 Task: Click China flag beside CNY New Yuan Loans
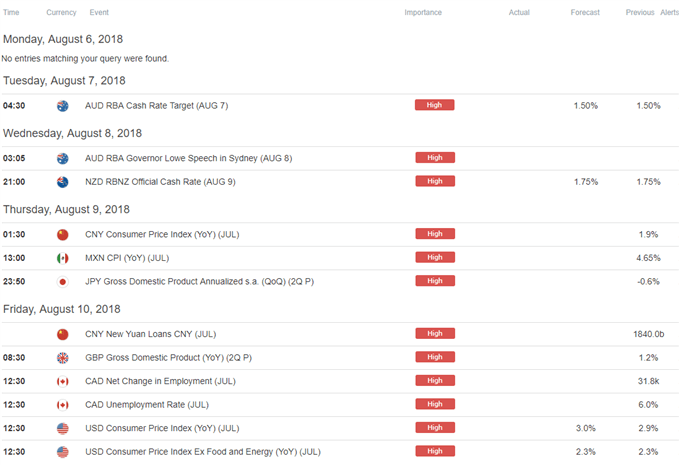(x=62, y=334)
